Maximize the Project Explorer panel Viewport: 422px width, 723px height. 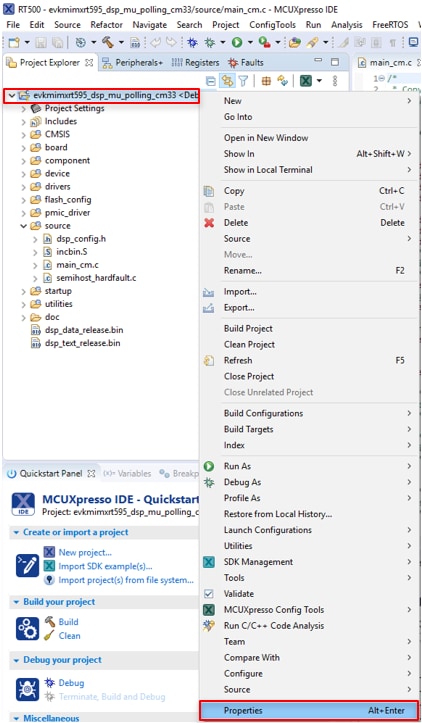click(x=335, y=62)
